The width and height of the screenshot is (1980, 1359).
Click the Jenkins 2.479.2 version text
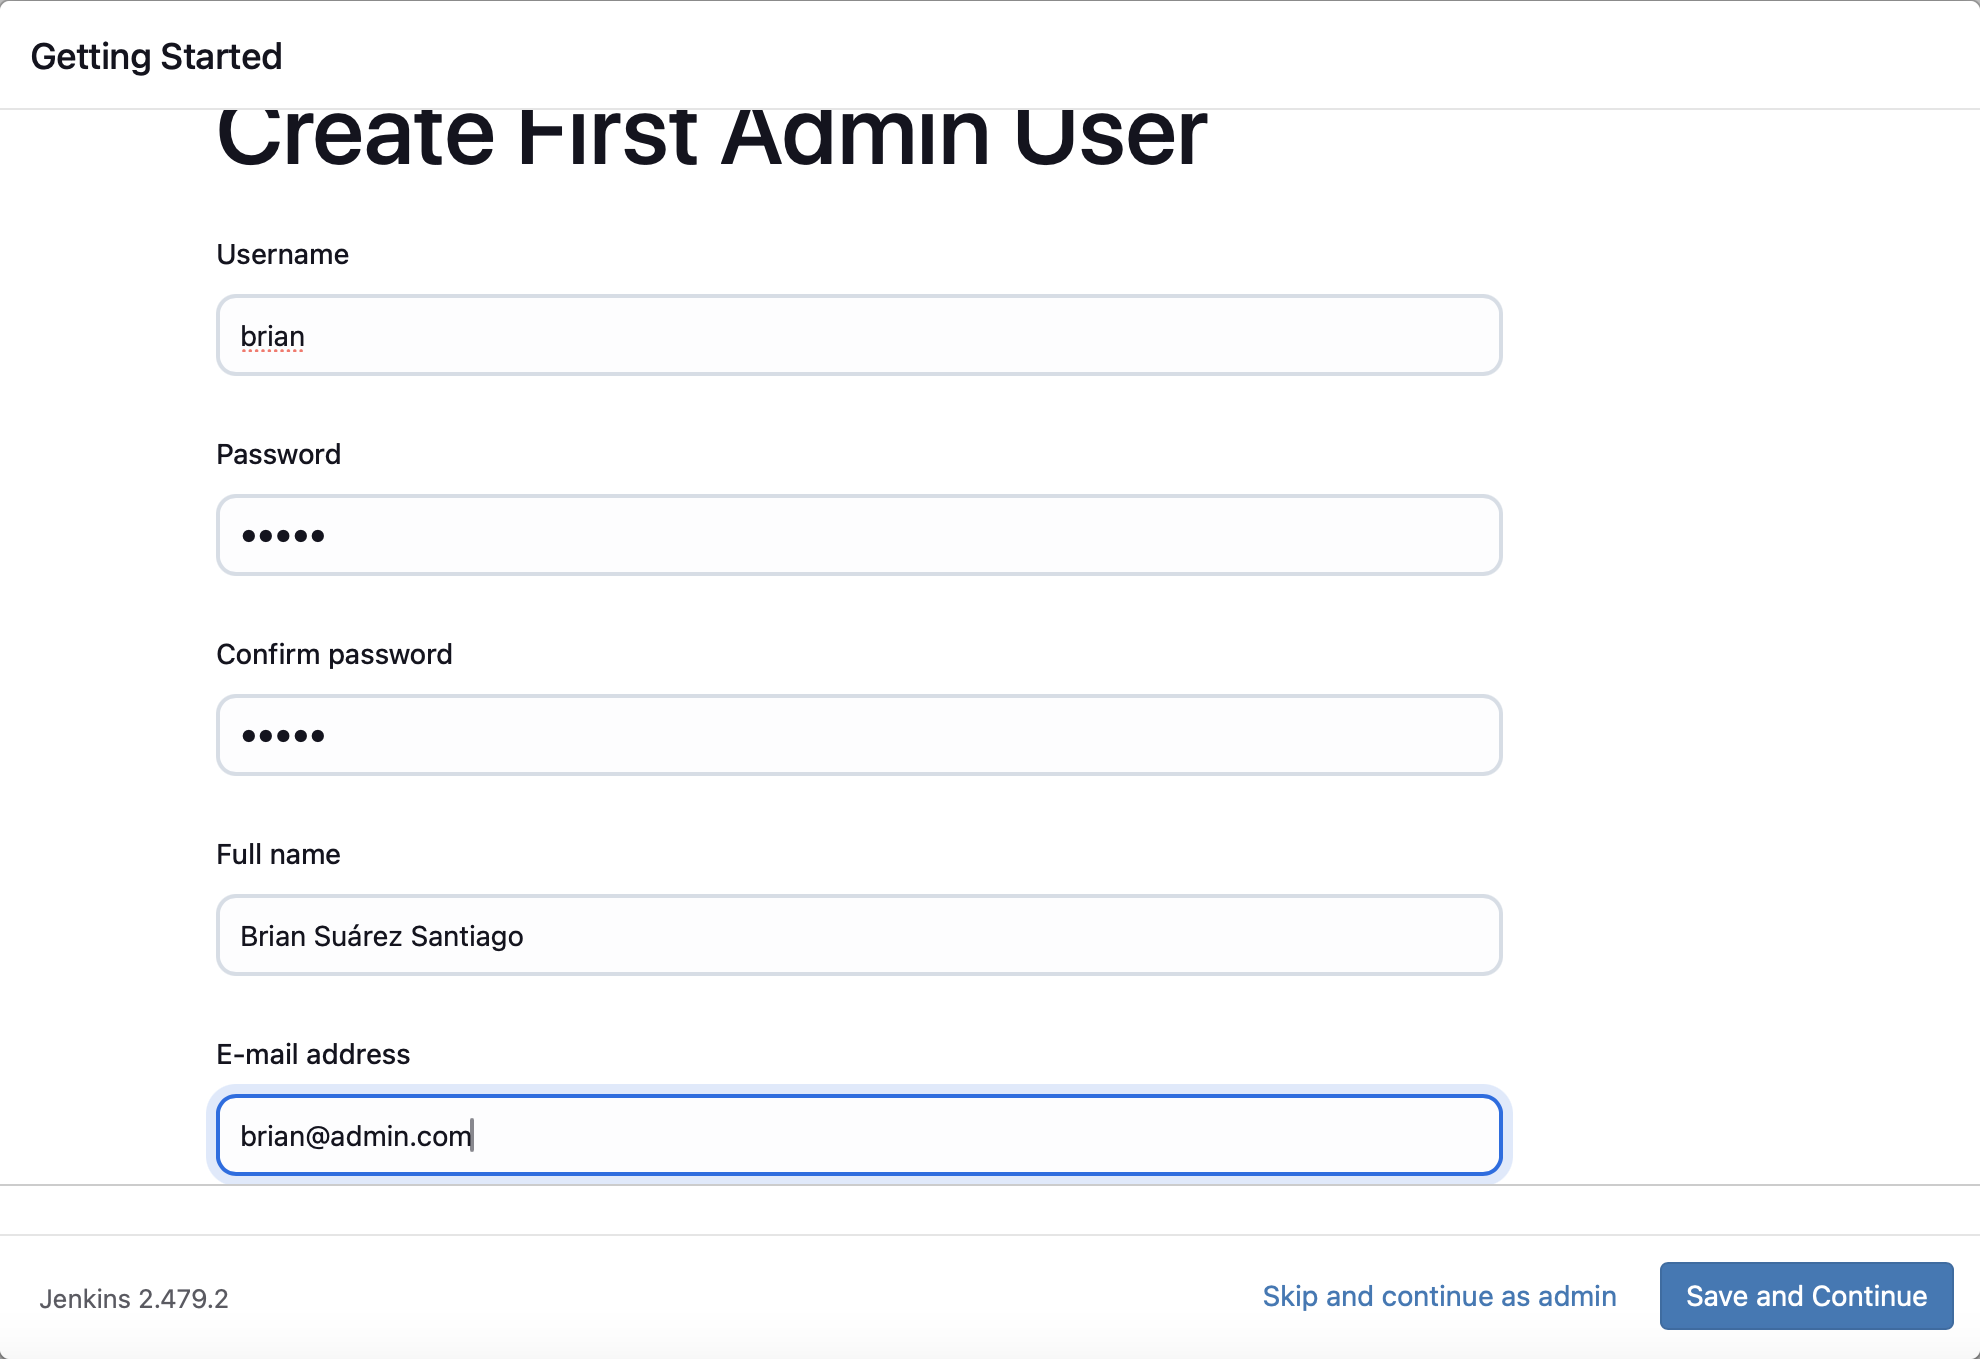tap(134, 1299)
